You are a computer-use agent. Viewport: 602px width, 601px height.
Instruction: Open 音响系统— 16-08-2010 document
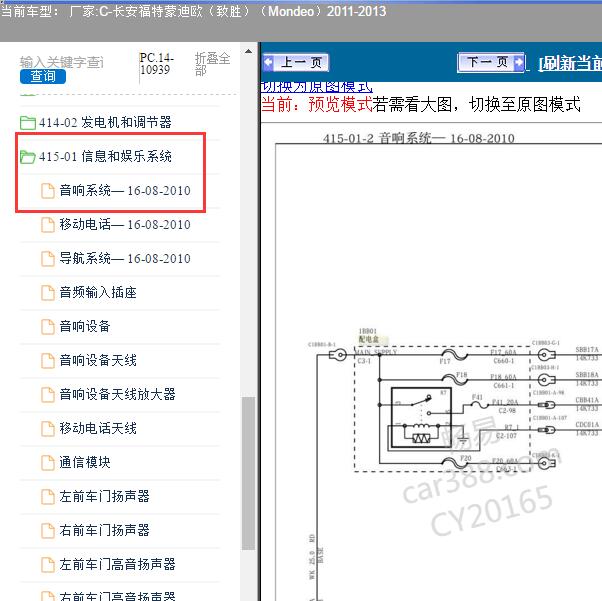point(125,191)
